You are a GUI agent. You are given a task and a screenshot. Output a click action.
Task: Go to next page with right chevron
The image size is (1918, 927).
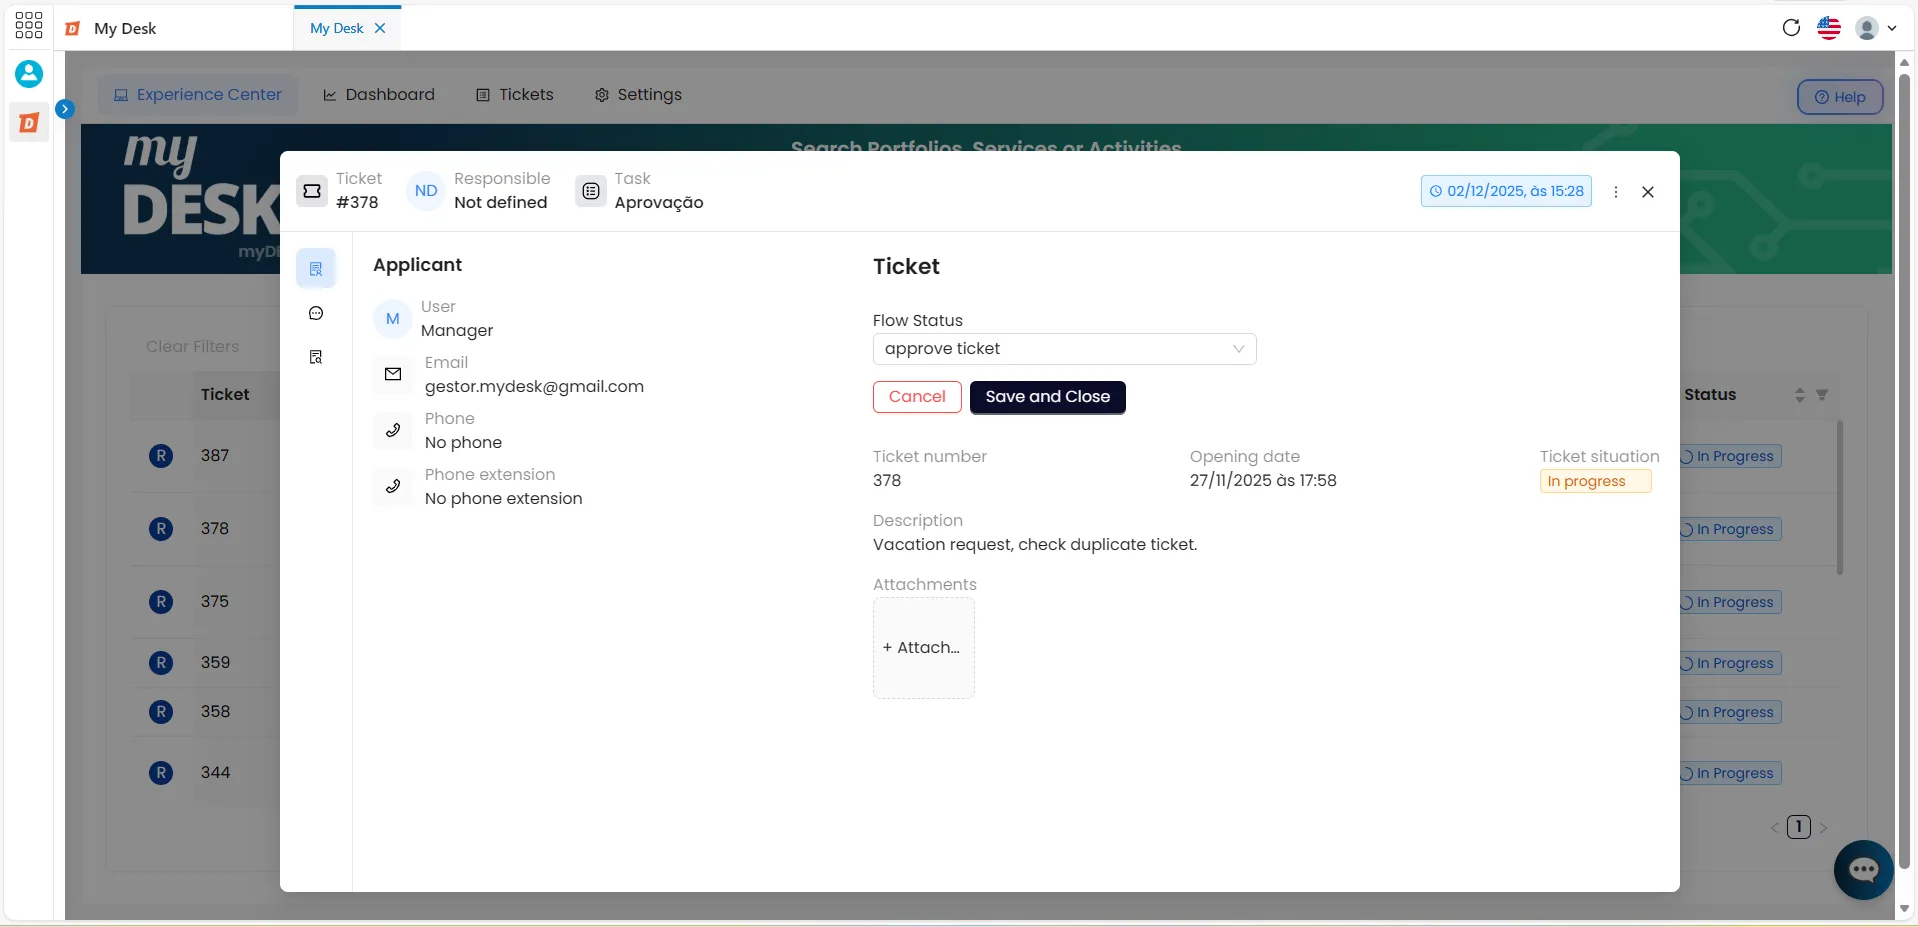[1823, 828]
